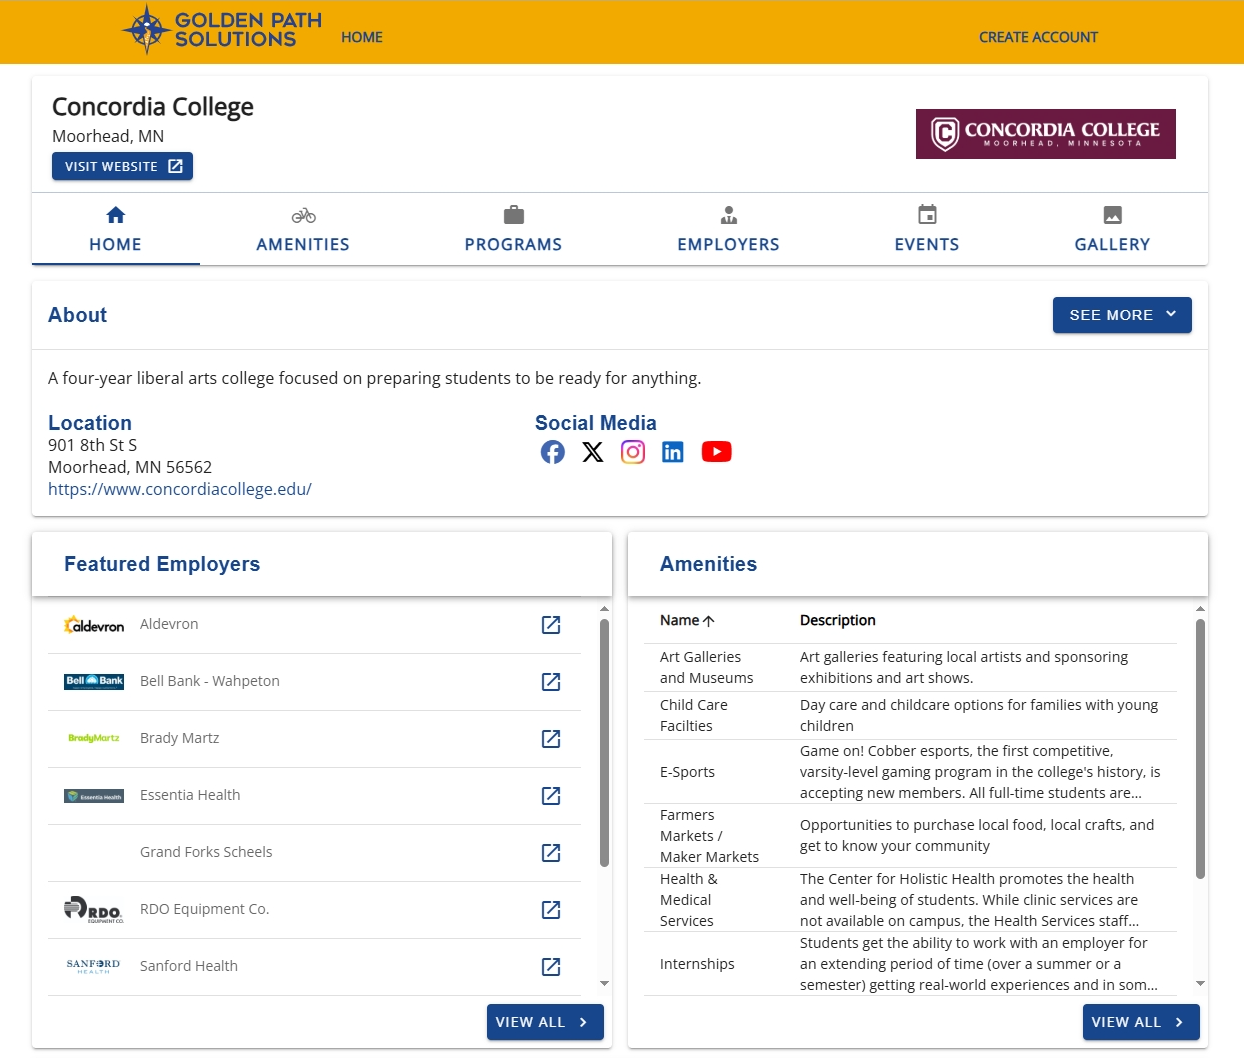
Task: Click the Bell Bank logo image
Action: pos(94,682)
